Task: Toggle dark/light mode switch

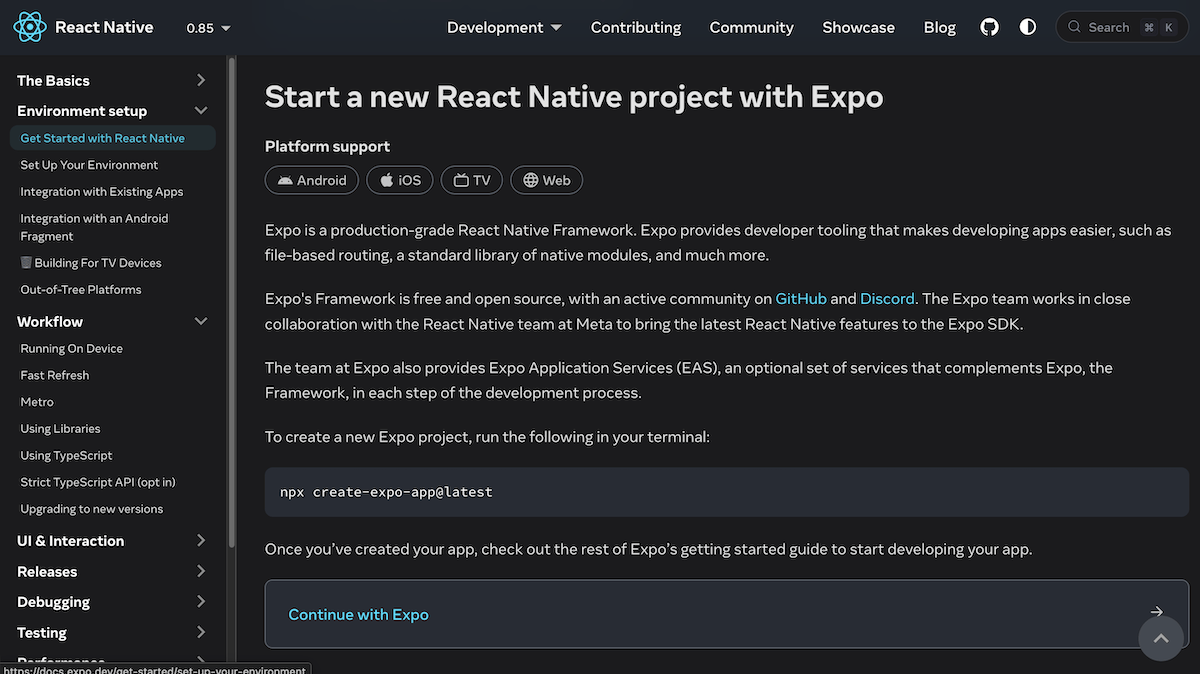Action: pos(1027,27)
